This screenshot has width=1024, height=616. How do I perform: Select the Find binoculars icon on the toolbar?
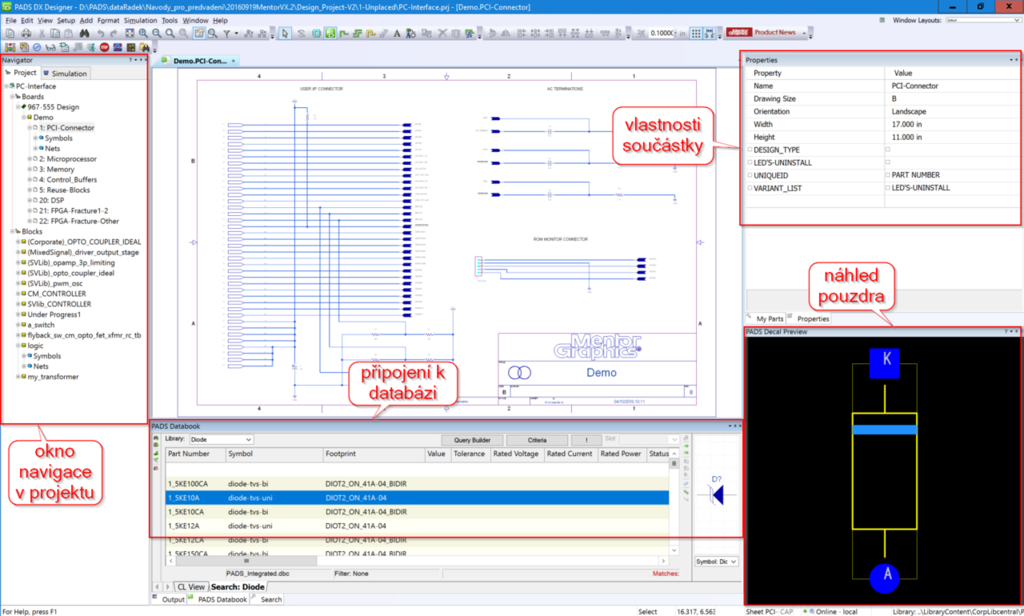coord(84,34)
